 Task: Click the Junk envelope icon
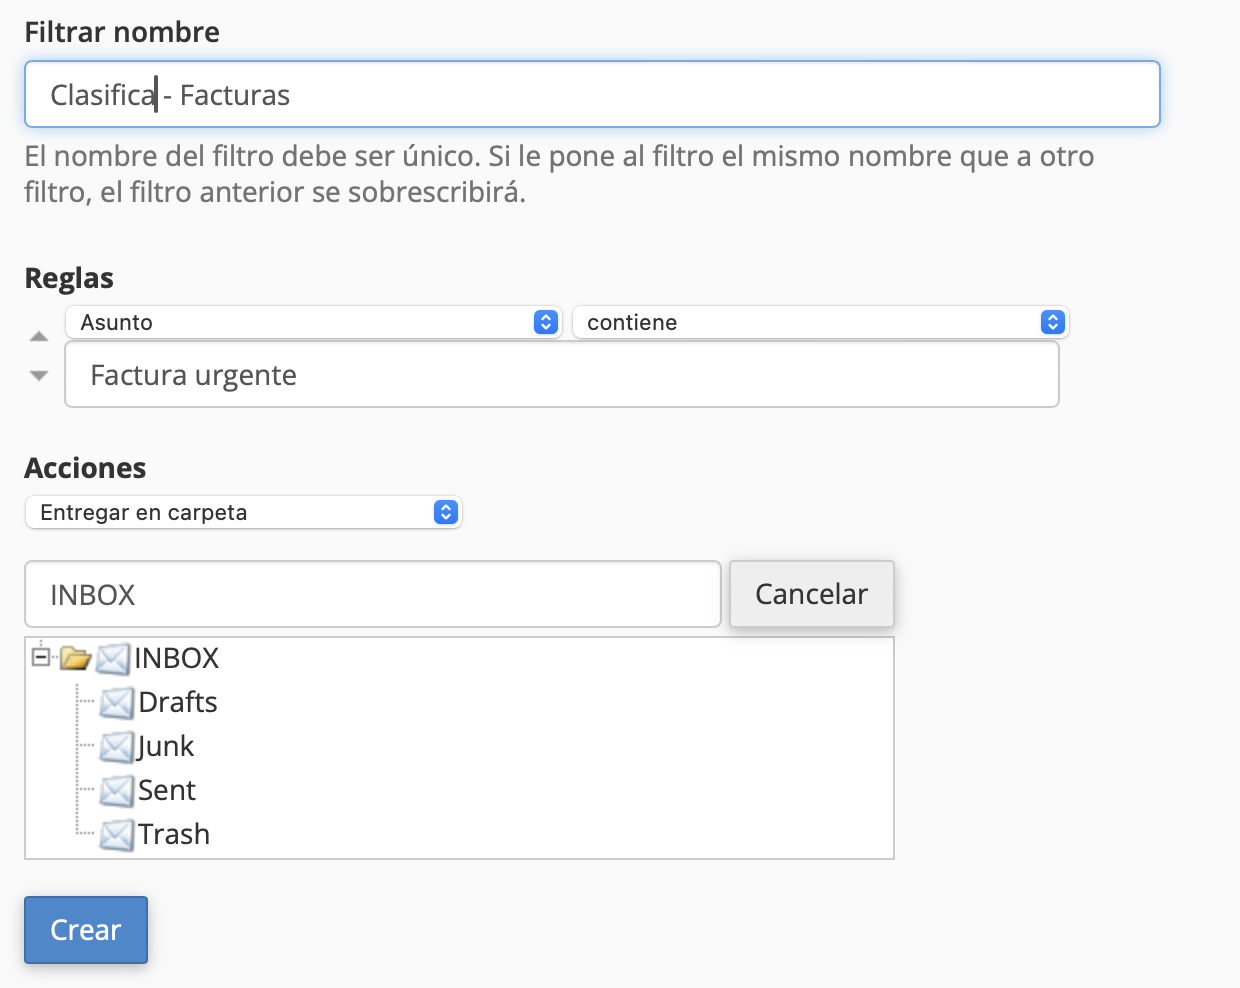117,747
